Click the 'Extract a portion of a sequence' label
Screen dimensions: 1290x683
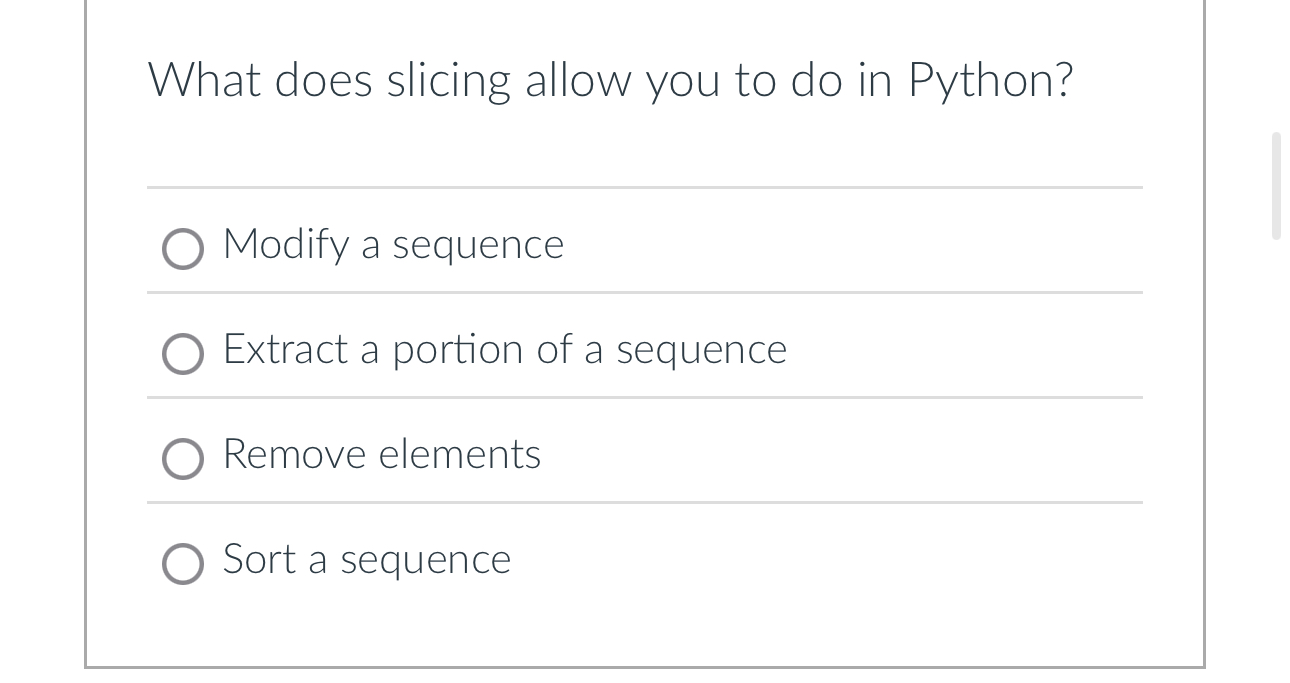coord(504,350)
